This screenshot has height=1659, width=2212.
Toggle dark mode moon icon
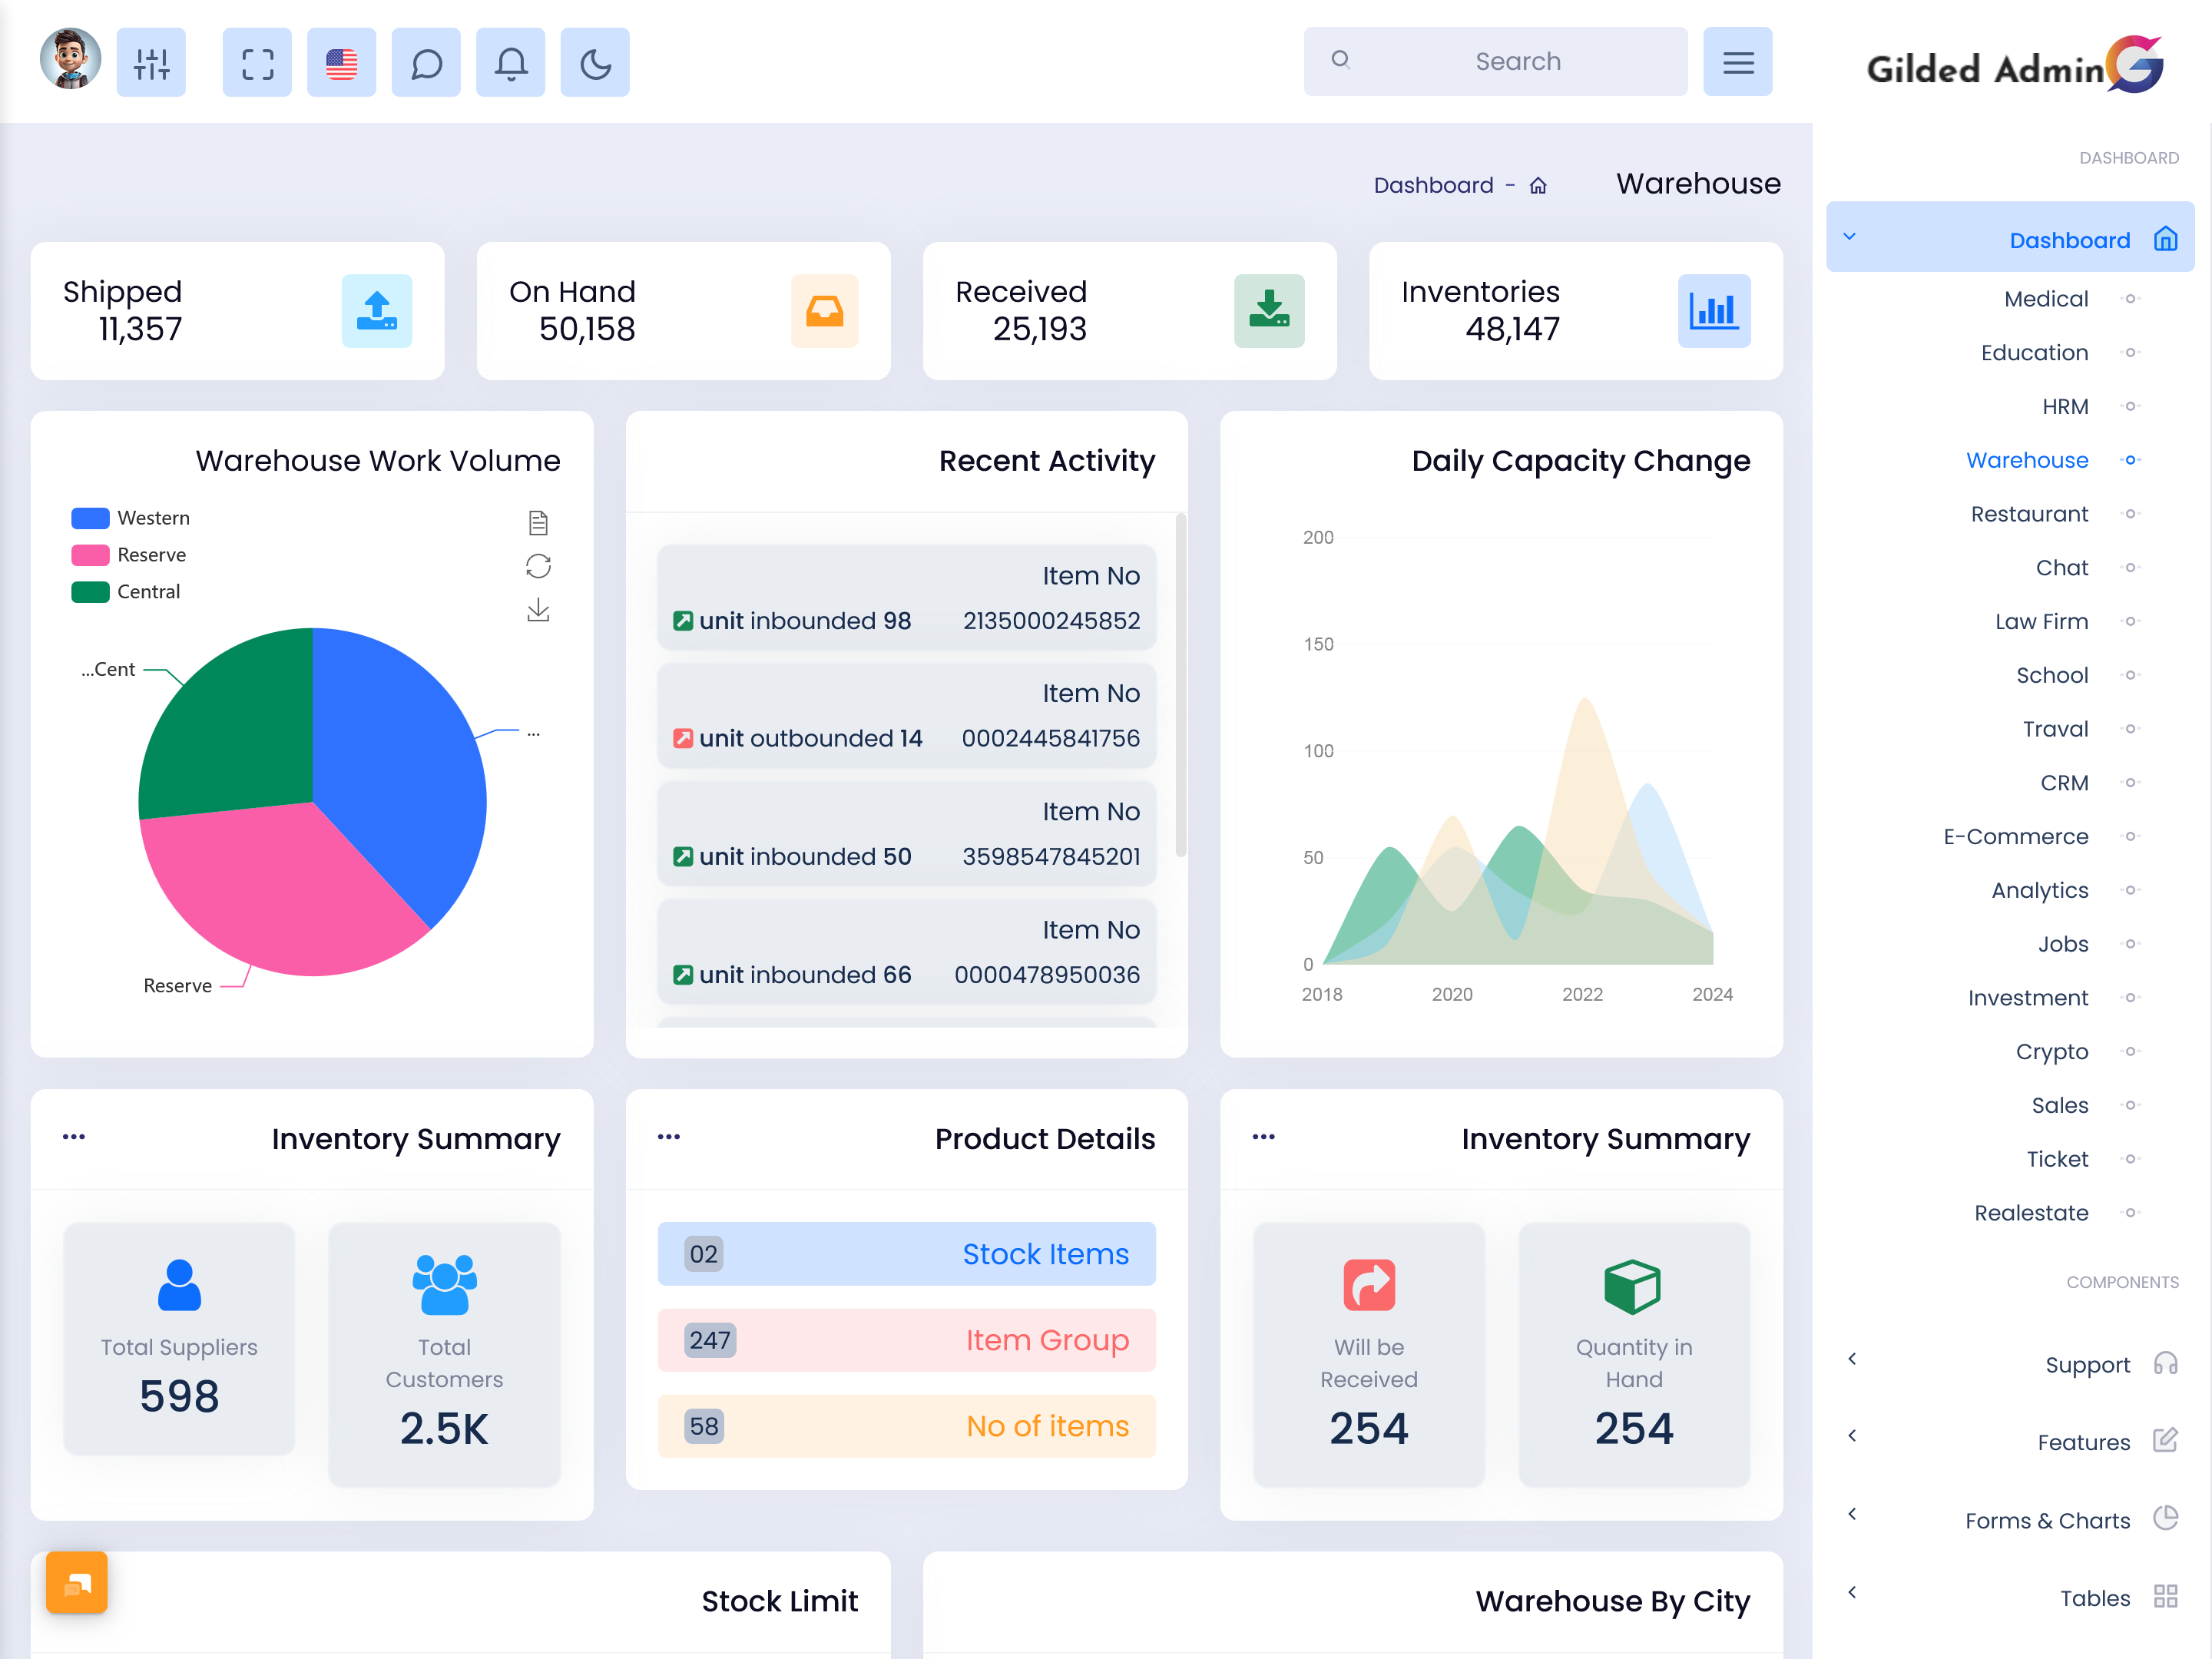click(x=595, y=62)
